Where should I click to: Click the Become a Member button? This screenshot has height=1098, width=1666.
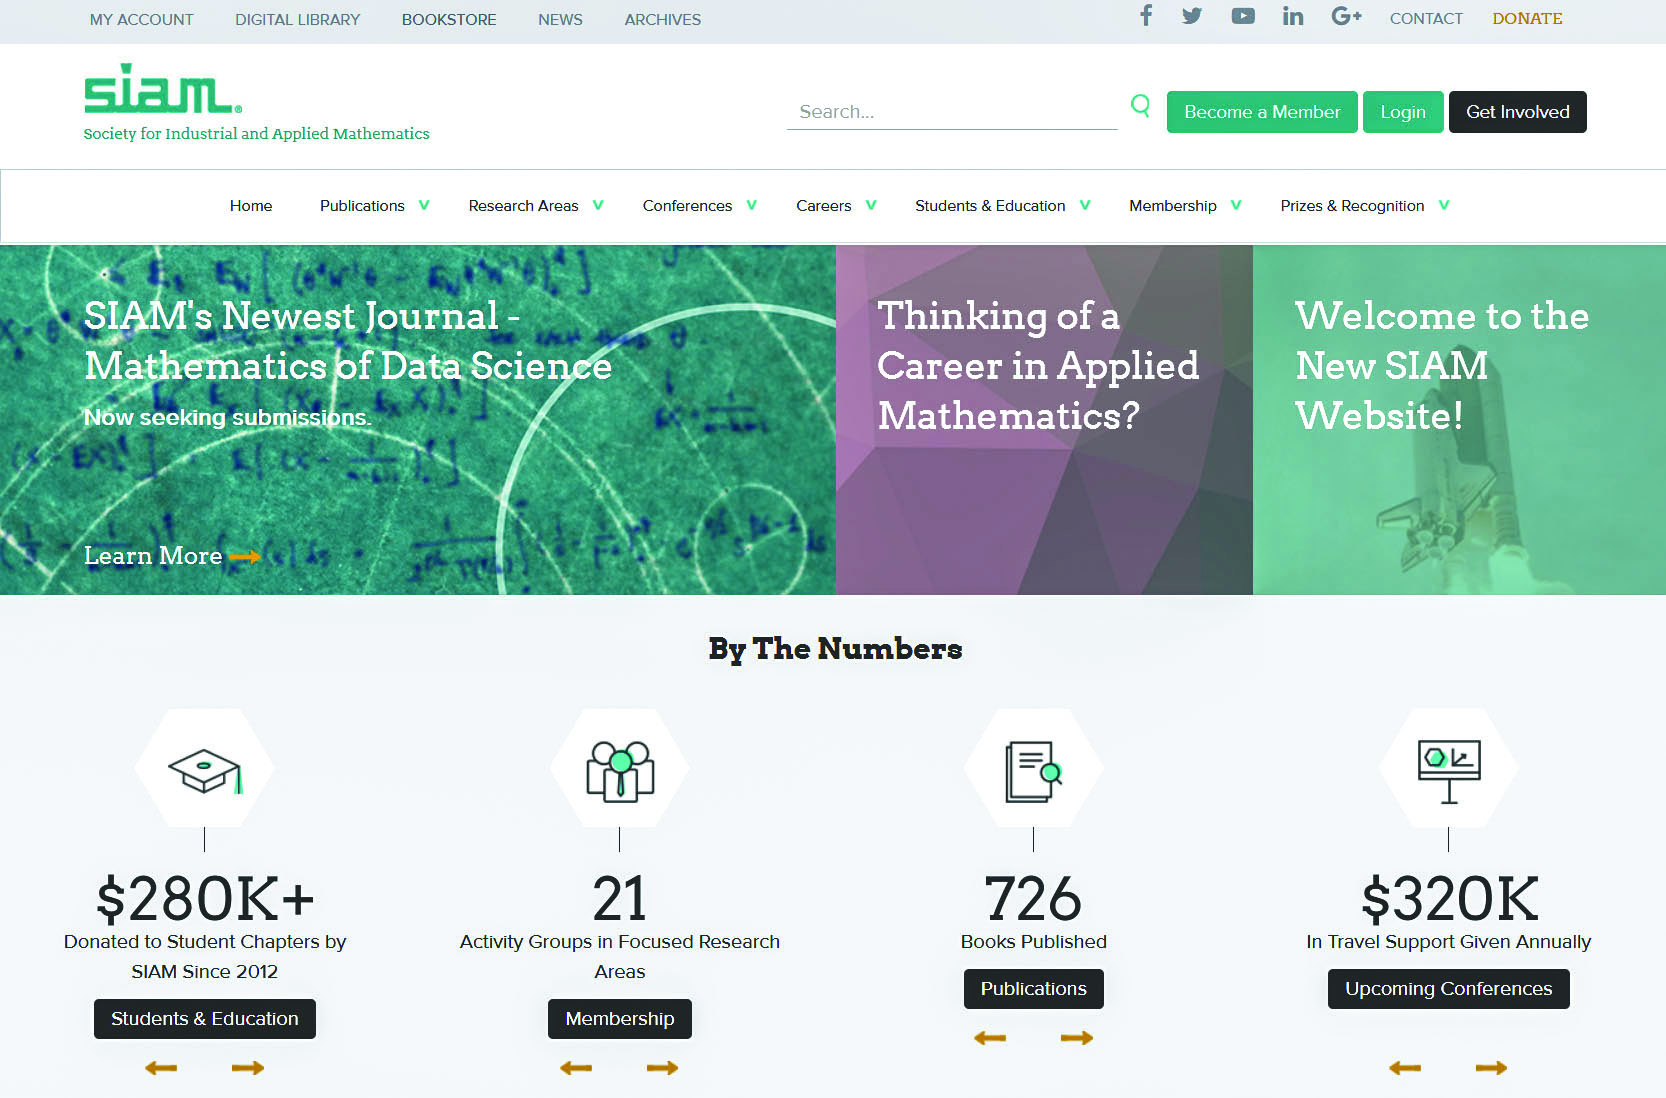pyautogui.click(x=1261, y=112)
